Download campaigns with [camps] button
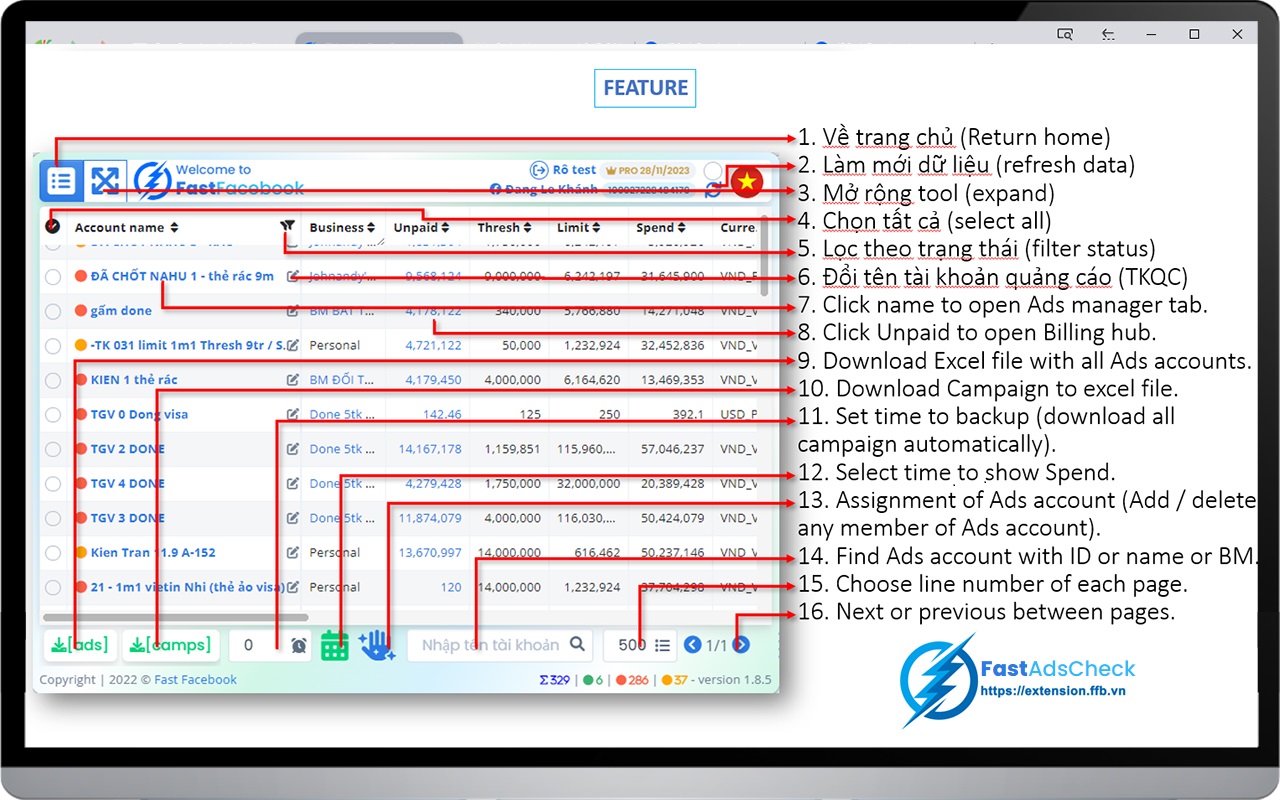 point(171,645)
